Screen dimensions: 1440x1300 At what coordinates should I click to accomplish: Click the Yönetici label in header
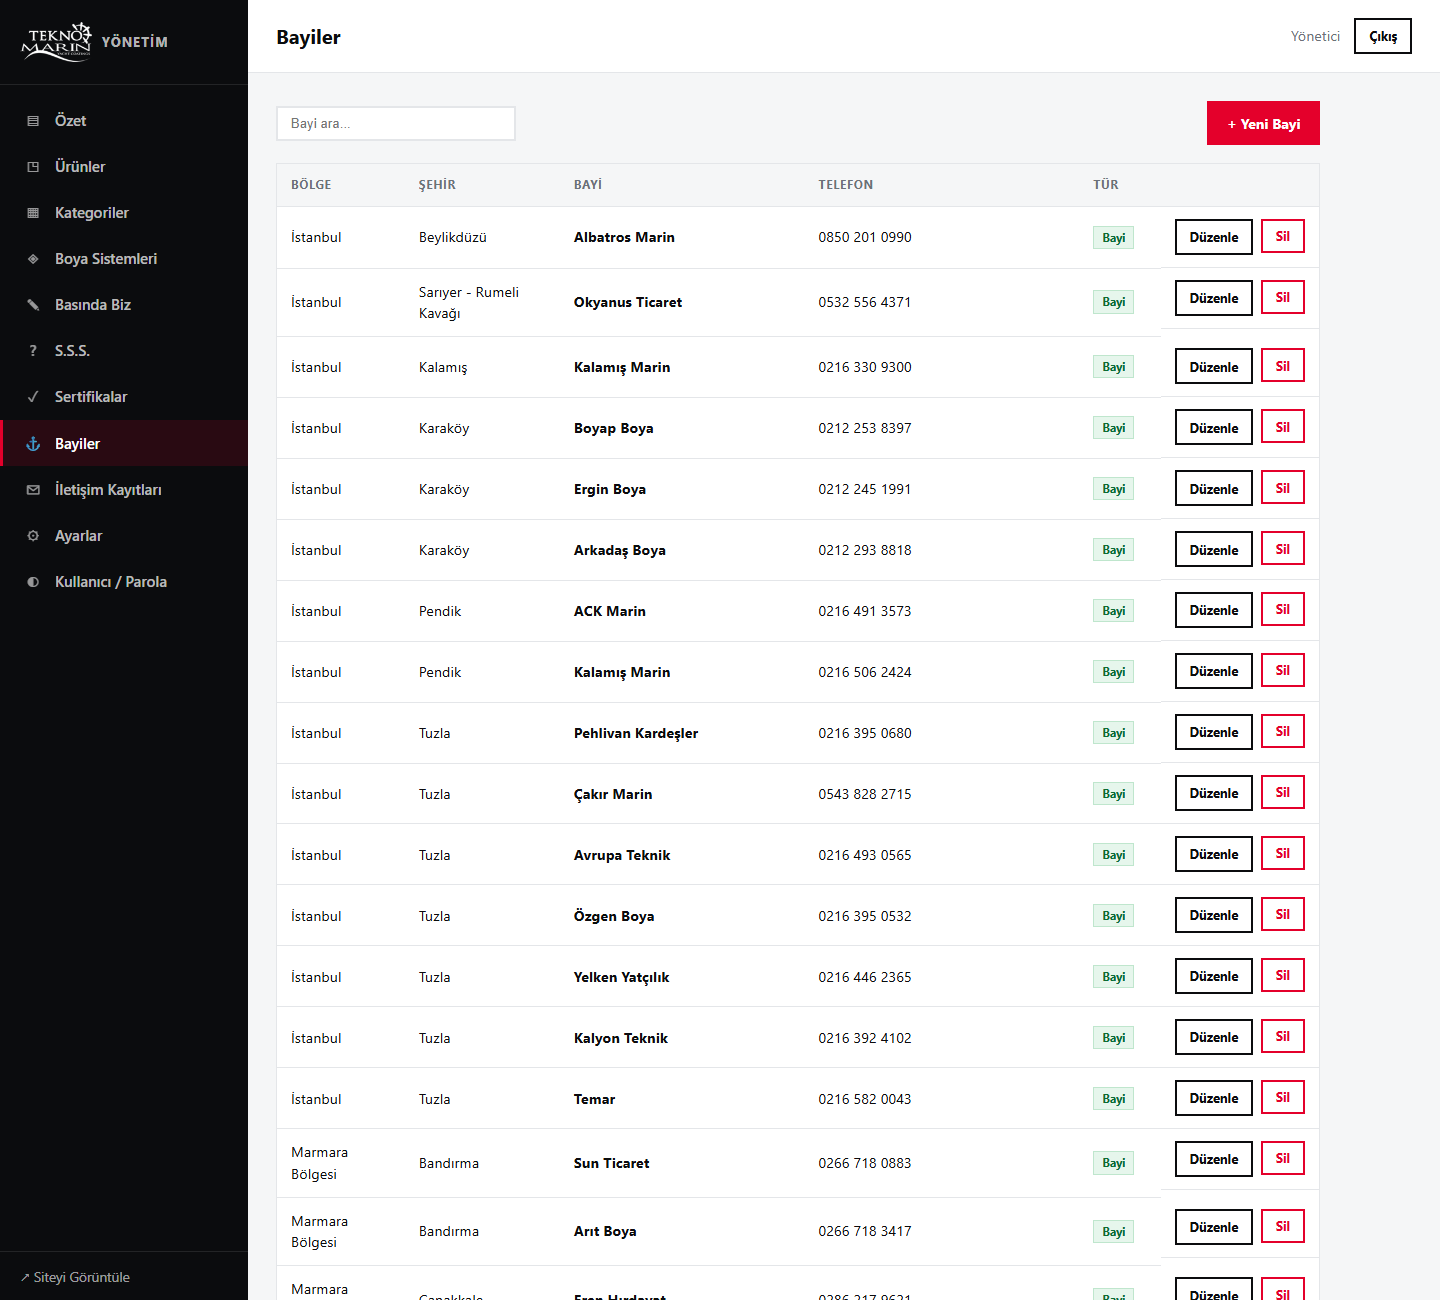point(1315,36)
